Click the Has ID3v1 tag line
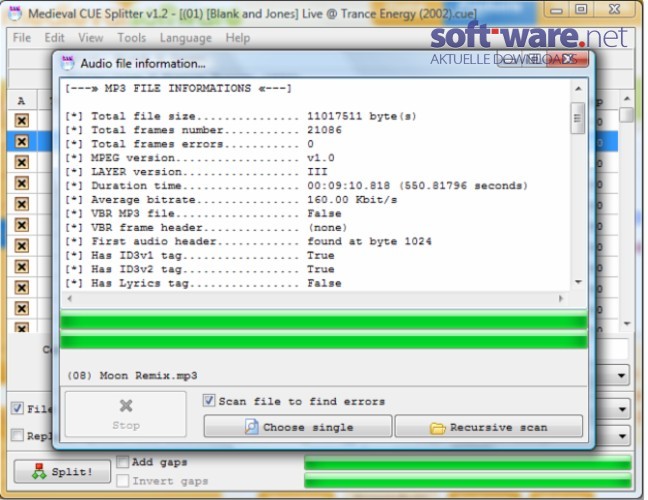Viewport: 648px width, 500px height. tap(200, 255)
